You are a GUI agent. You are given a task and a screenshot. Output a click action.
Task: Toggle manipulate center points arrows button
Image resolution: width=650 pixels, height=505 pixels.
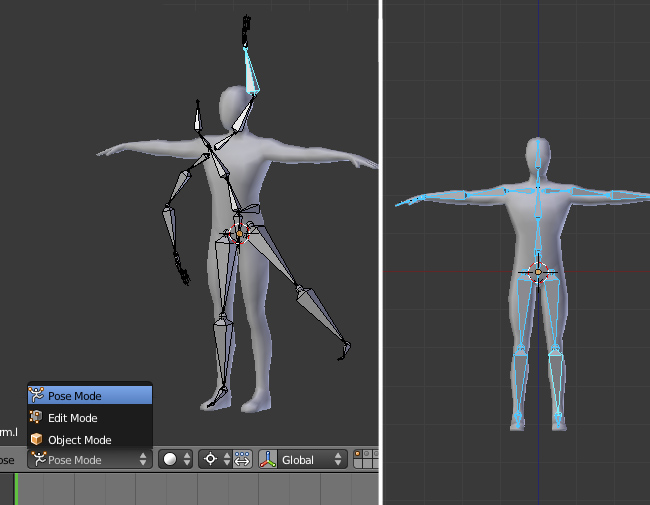[243, 459]
